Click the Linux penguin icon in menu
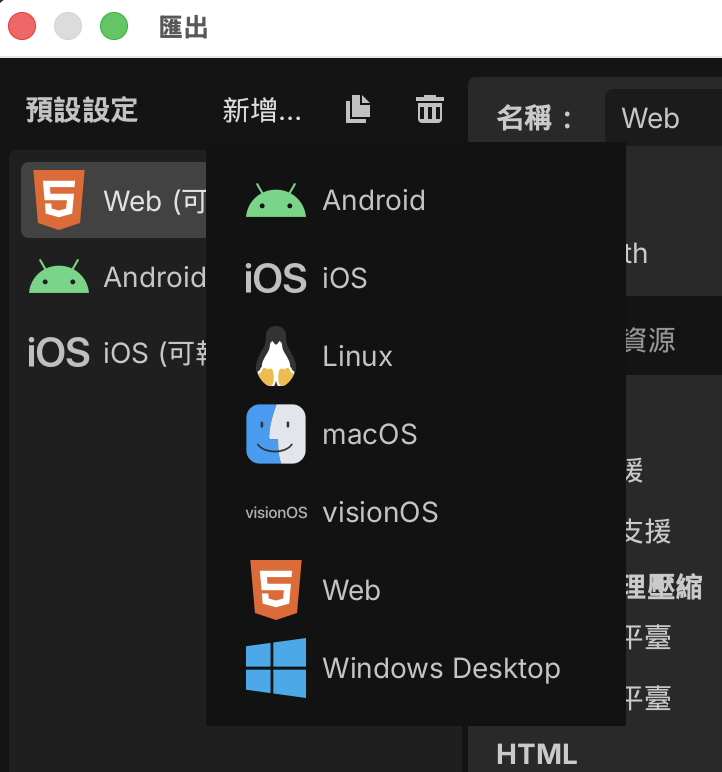Viewport: 722px width, 772px height. click(276, 356)
